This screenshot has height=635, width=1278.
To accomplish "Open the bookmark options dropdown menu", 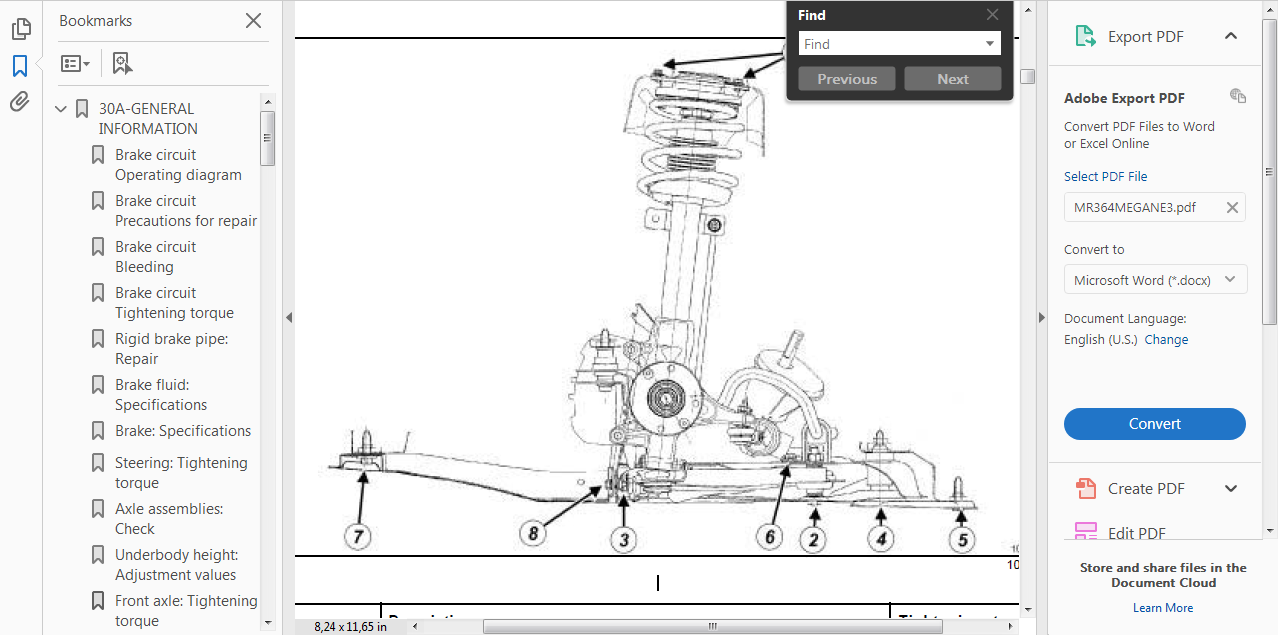I will [x=75, y=63].
